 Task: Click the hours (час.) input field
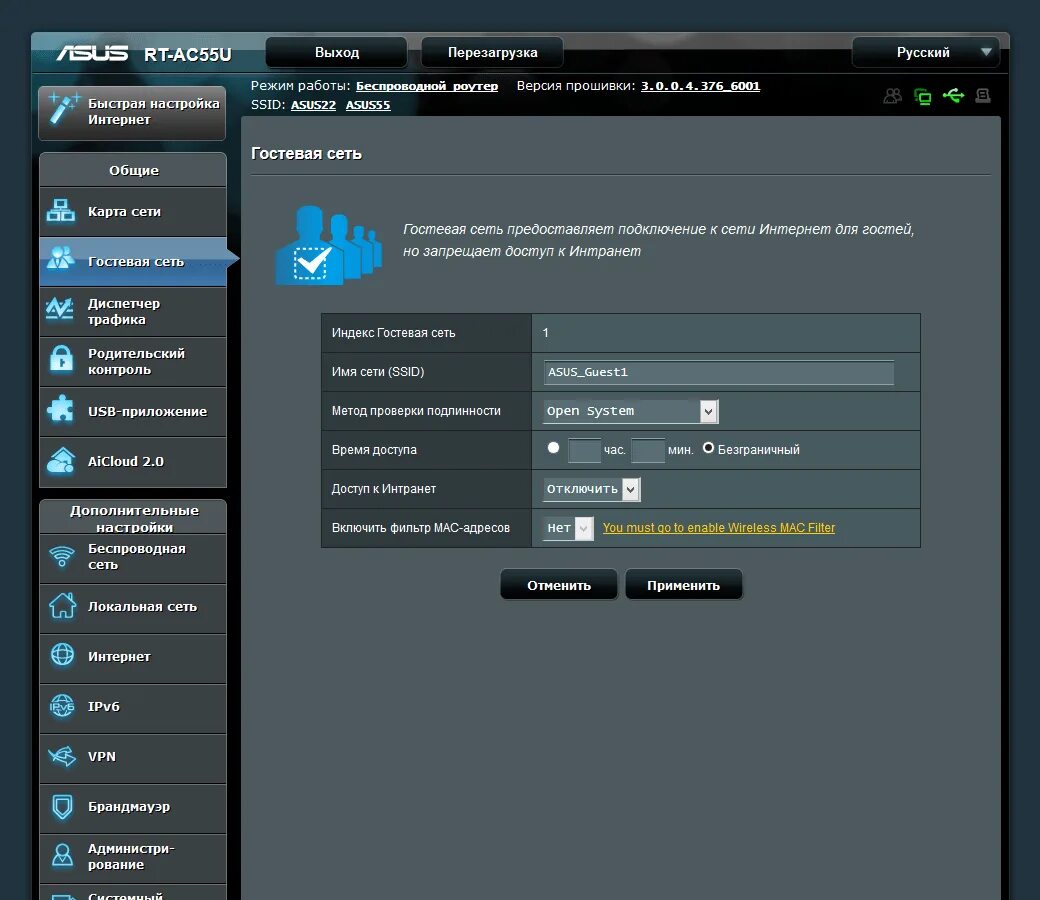(x=584, y=450)
